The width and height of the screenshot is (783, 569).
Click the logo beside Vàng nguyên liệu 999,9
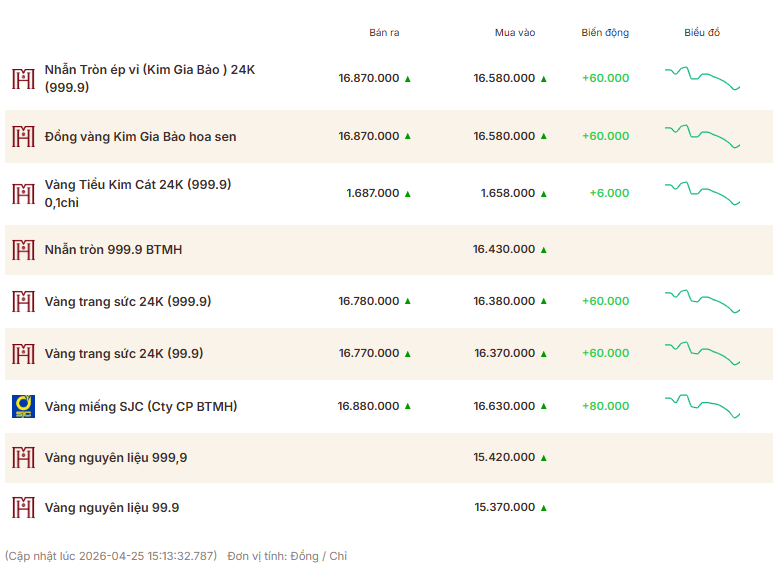pos(23,457)
